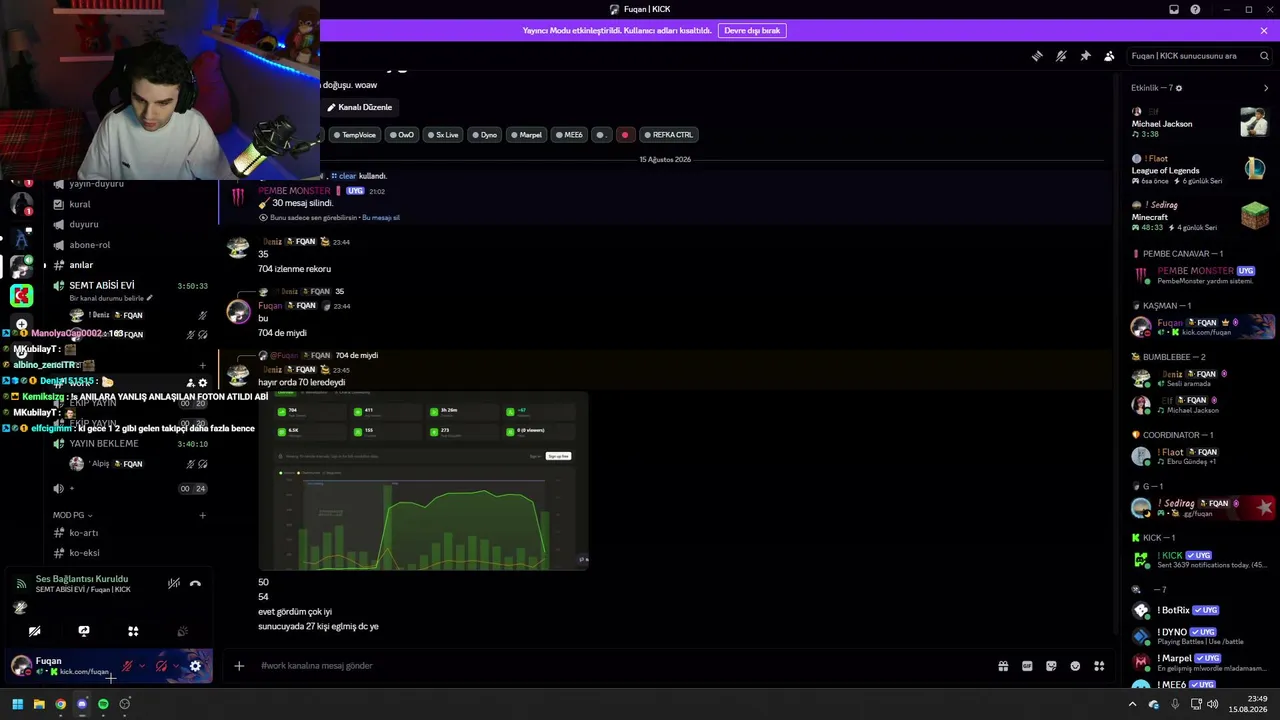Open user settings gear
Viewport: 1280px width, 720px height.
coord(195,666)
